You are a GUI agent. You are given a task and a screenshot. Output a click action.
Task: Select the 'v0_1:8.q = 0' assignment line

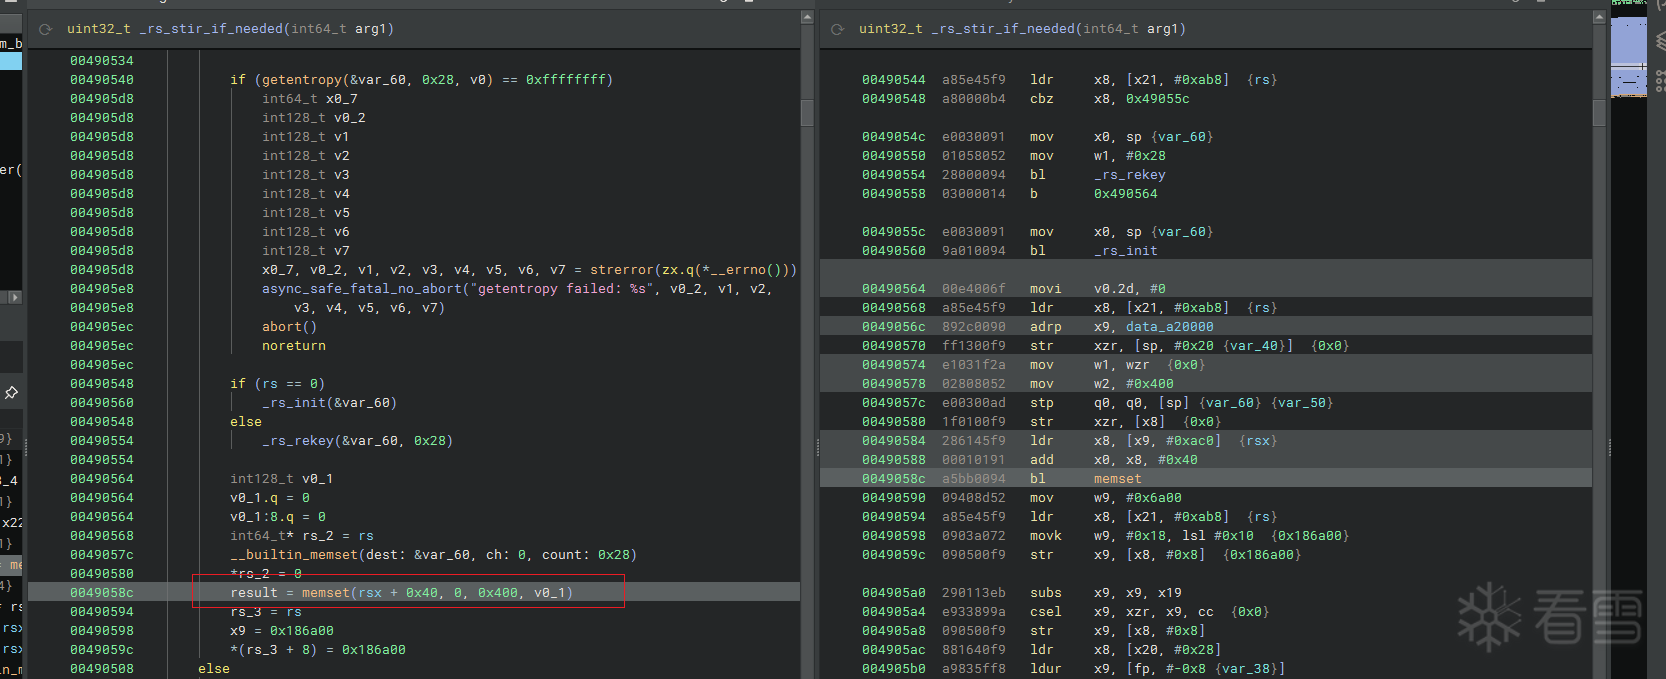tap(278, 517)
